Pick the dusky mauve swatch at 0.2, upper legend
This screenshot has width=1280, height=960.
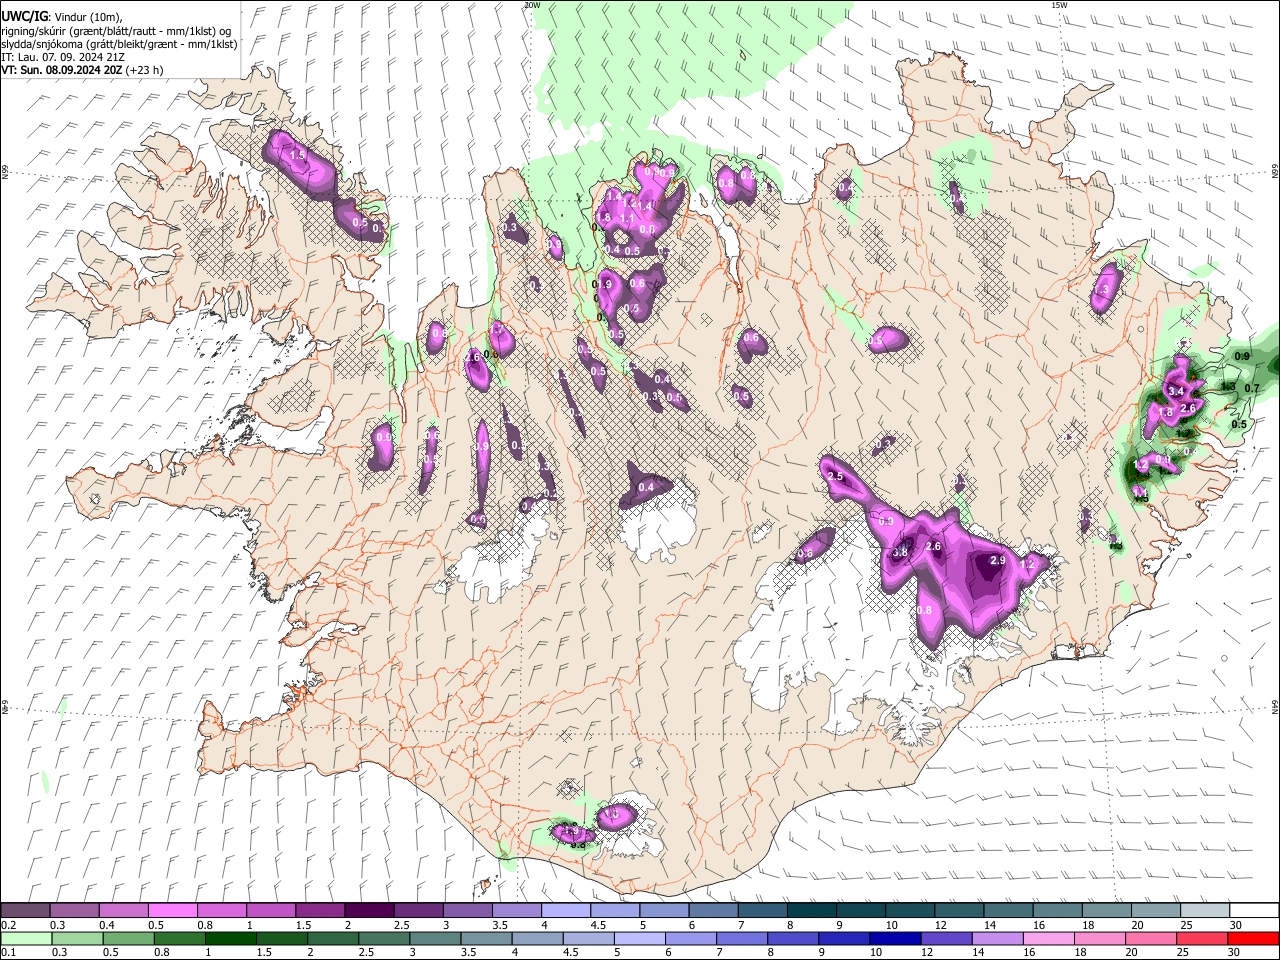point(25,911)
